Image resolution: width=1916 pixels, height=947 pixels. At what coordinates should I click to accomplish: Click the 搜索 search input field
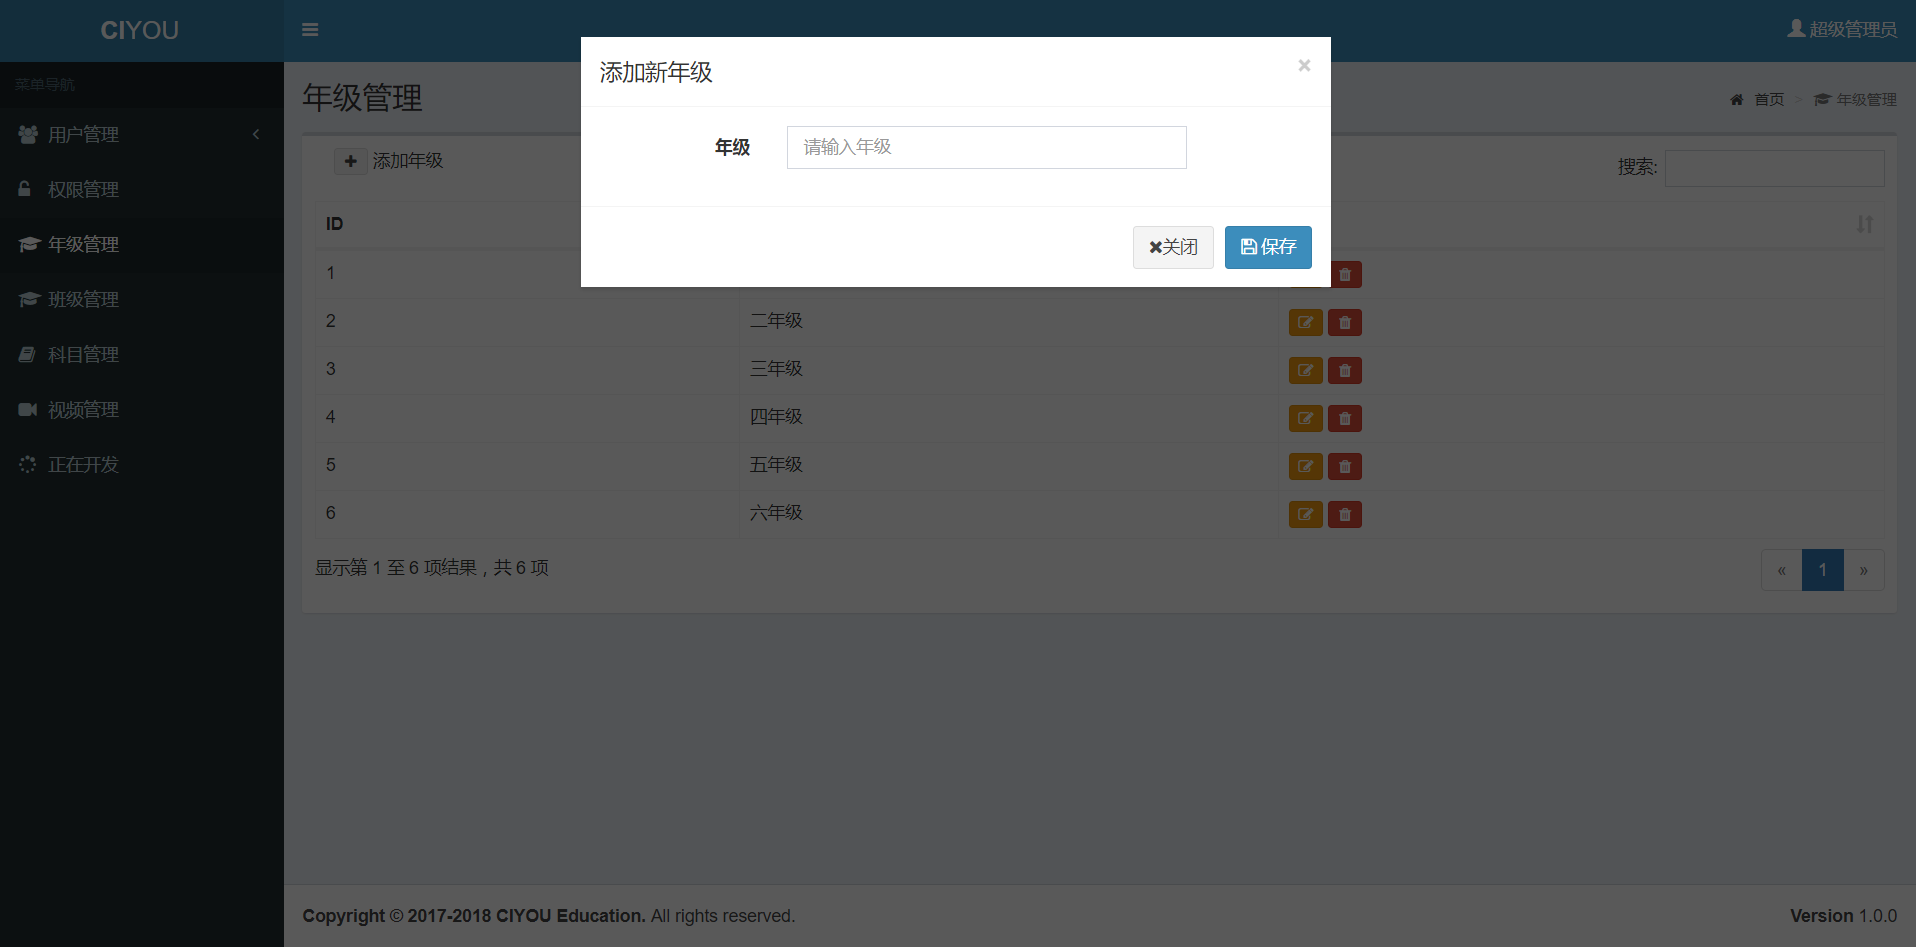point(1774,168)
